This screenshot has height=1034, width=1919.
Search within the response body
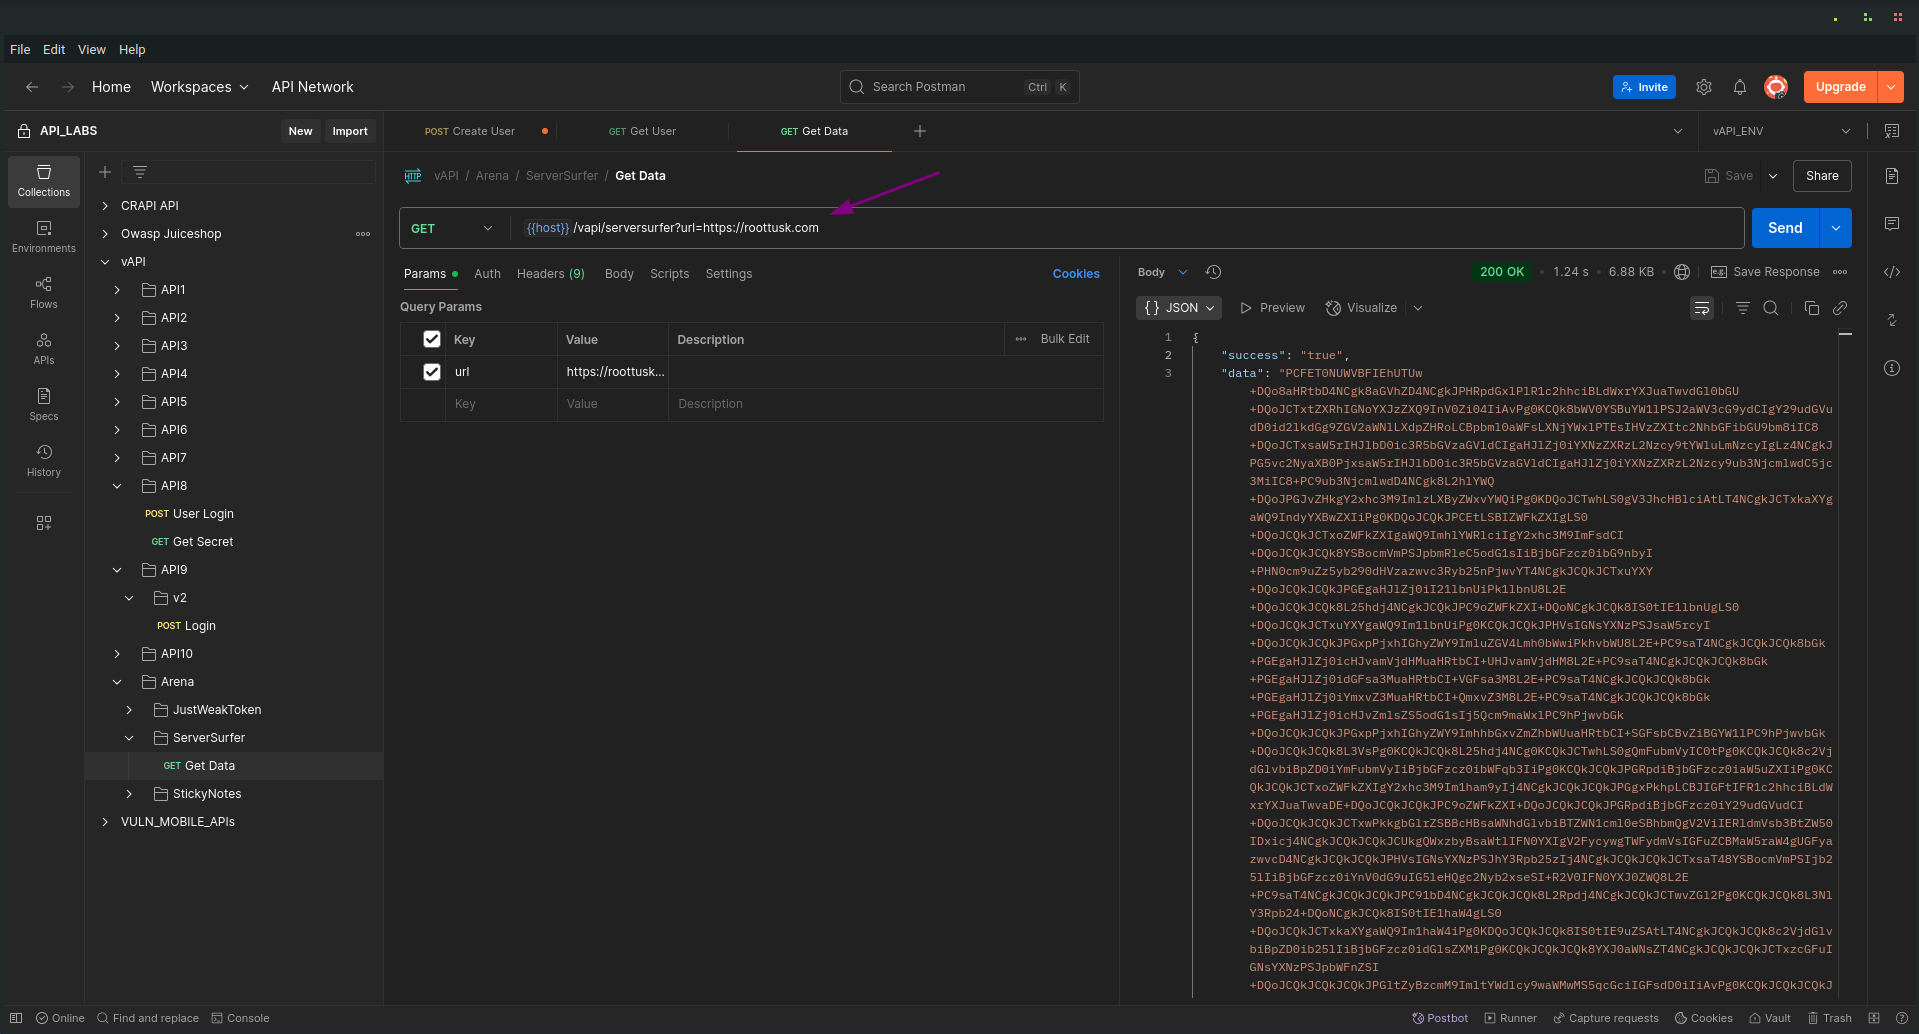[1771, 308]
